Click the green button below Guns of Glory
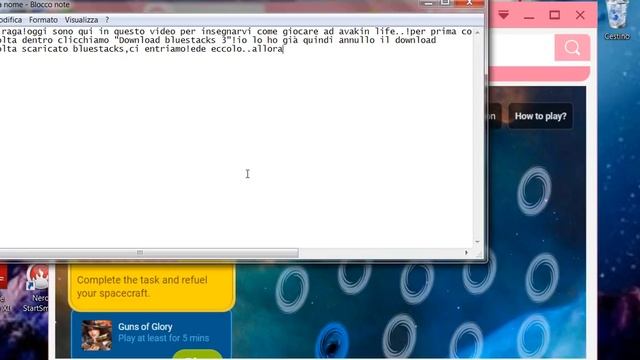The width and height of the screenshot is (640, 360). 197,355
